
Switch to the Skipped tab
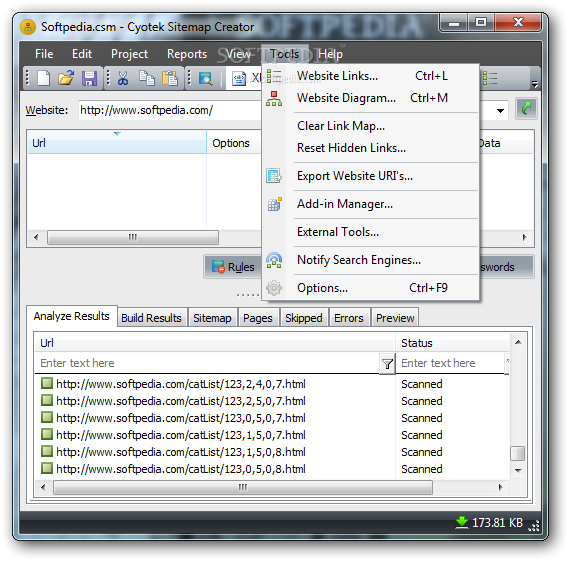point(304,318)
